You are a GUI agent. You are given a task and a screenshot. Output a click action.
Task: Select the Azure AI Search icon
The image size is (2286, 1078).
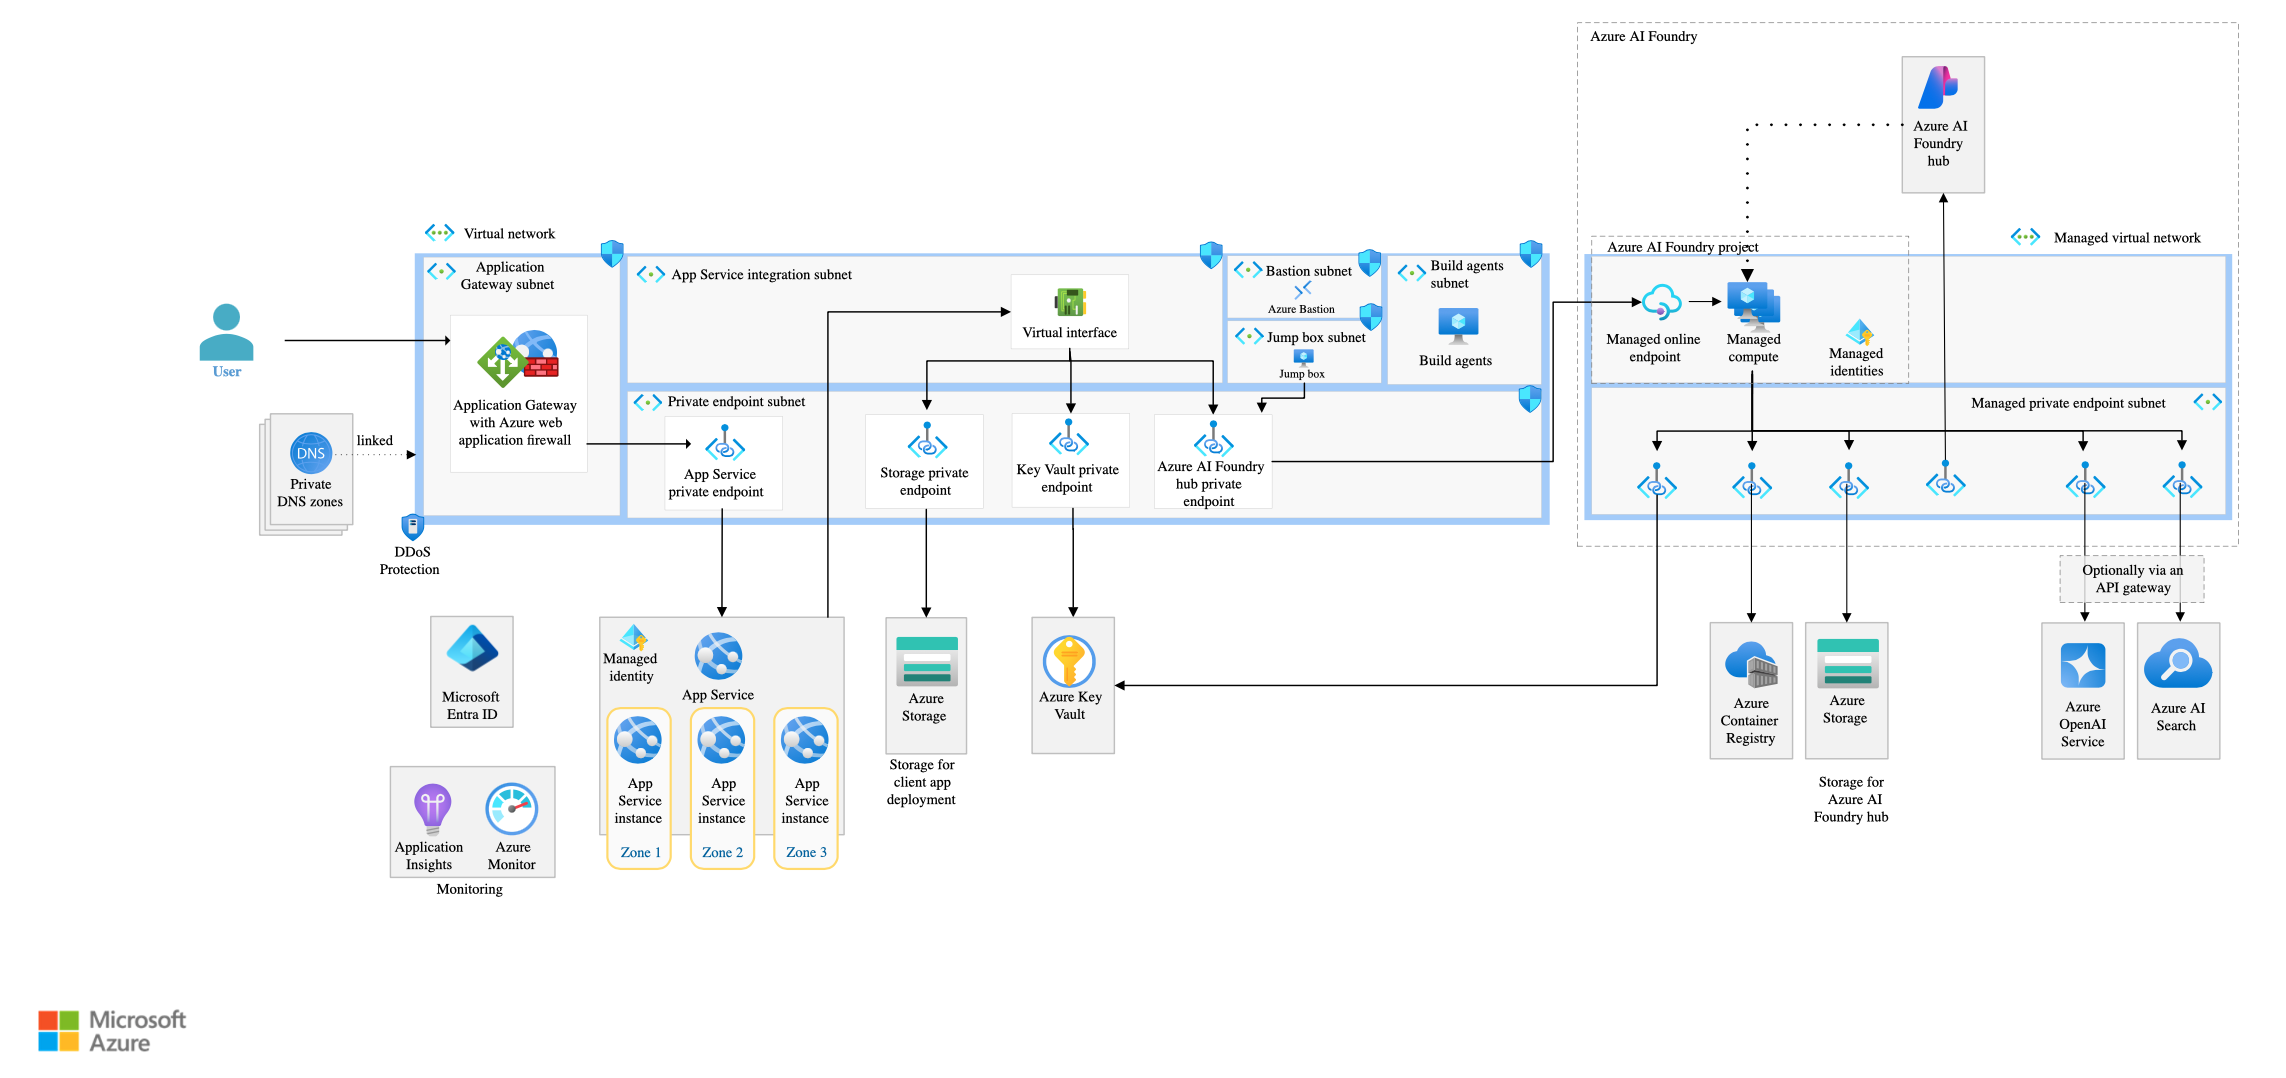(2178, 664)
